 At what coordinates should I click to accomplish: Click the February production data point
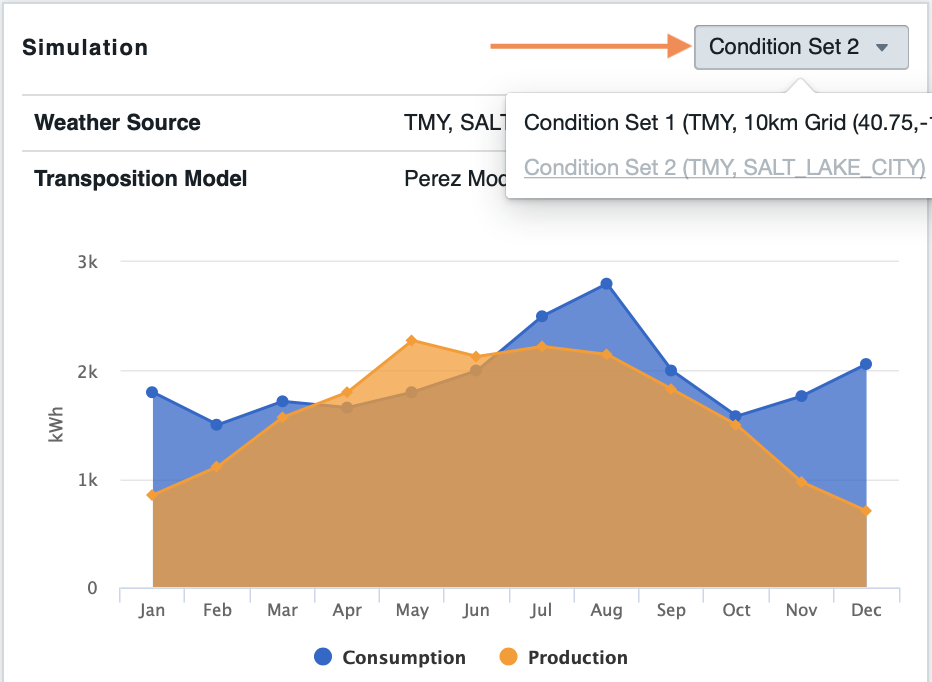pyautogui.click(x=217, y=467)
